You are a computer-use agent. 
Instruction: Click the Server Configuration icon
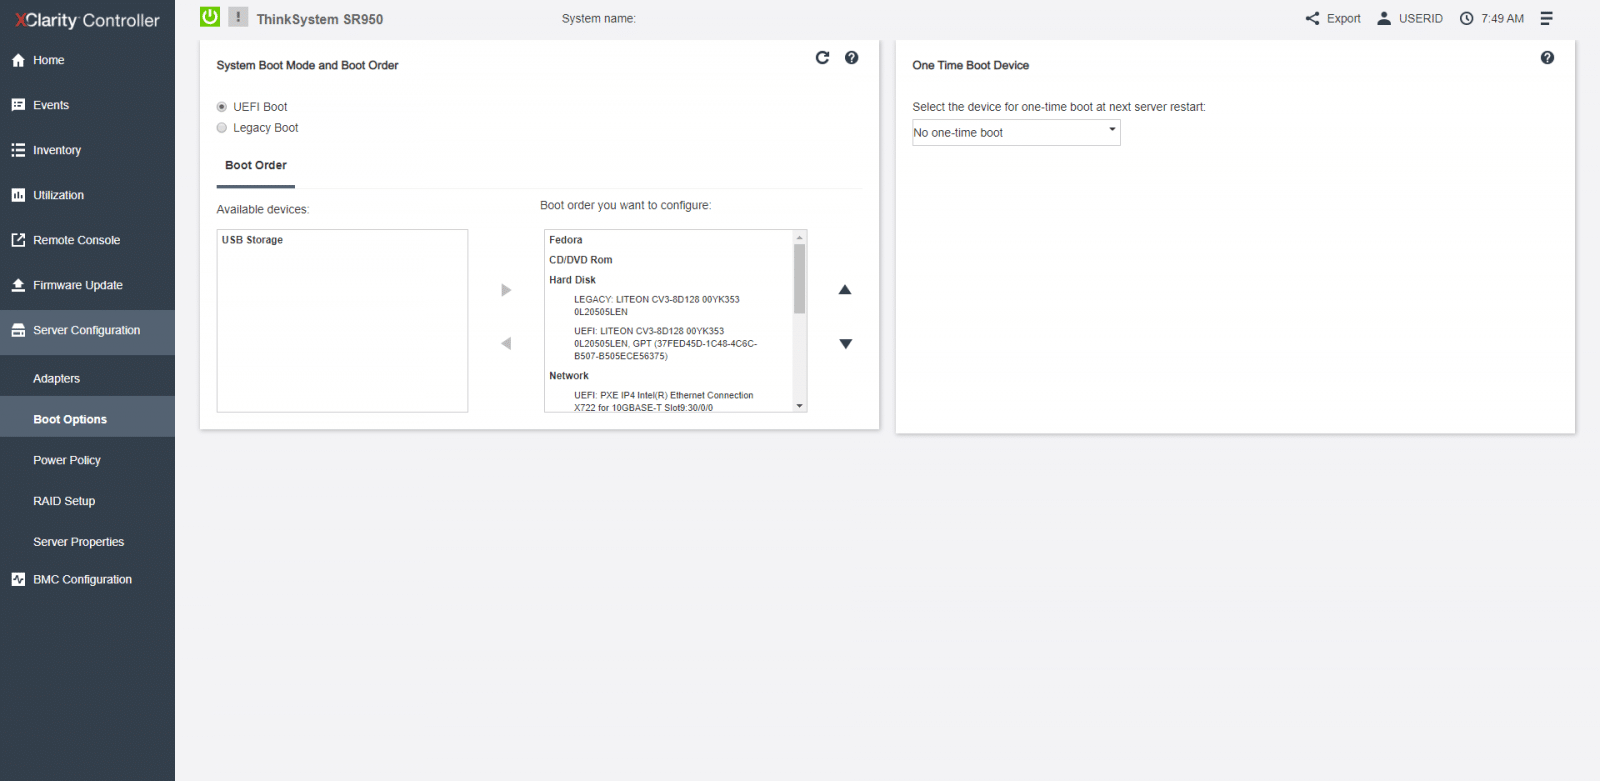[18, 330]
